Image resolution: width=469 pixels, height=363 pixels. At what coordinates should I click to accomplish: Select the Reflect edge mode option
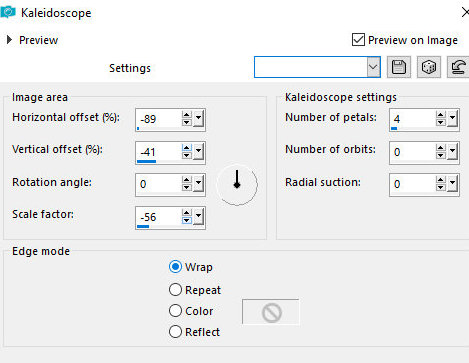coord(175,332)
